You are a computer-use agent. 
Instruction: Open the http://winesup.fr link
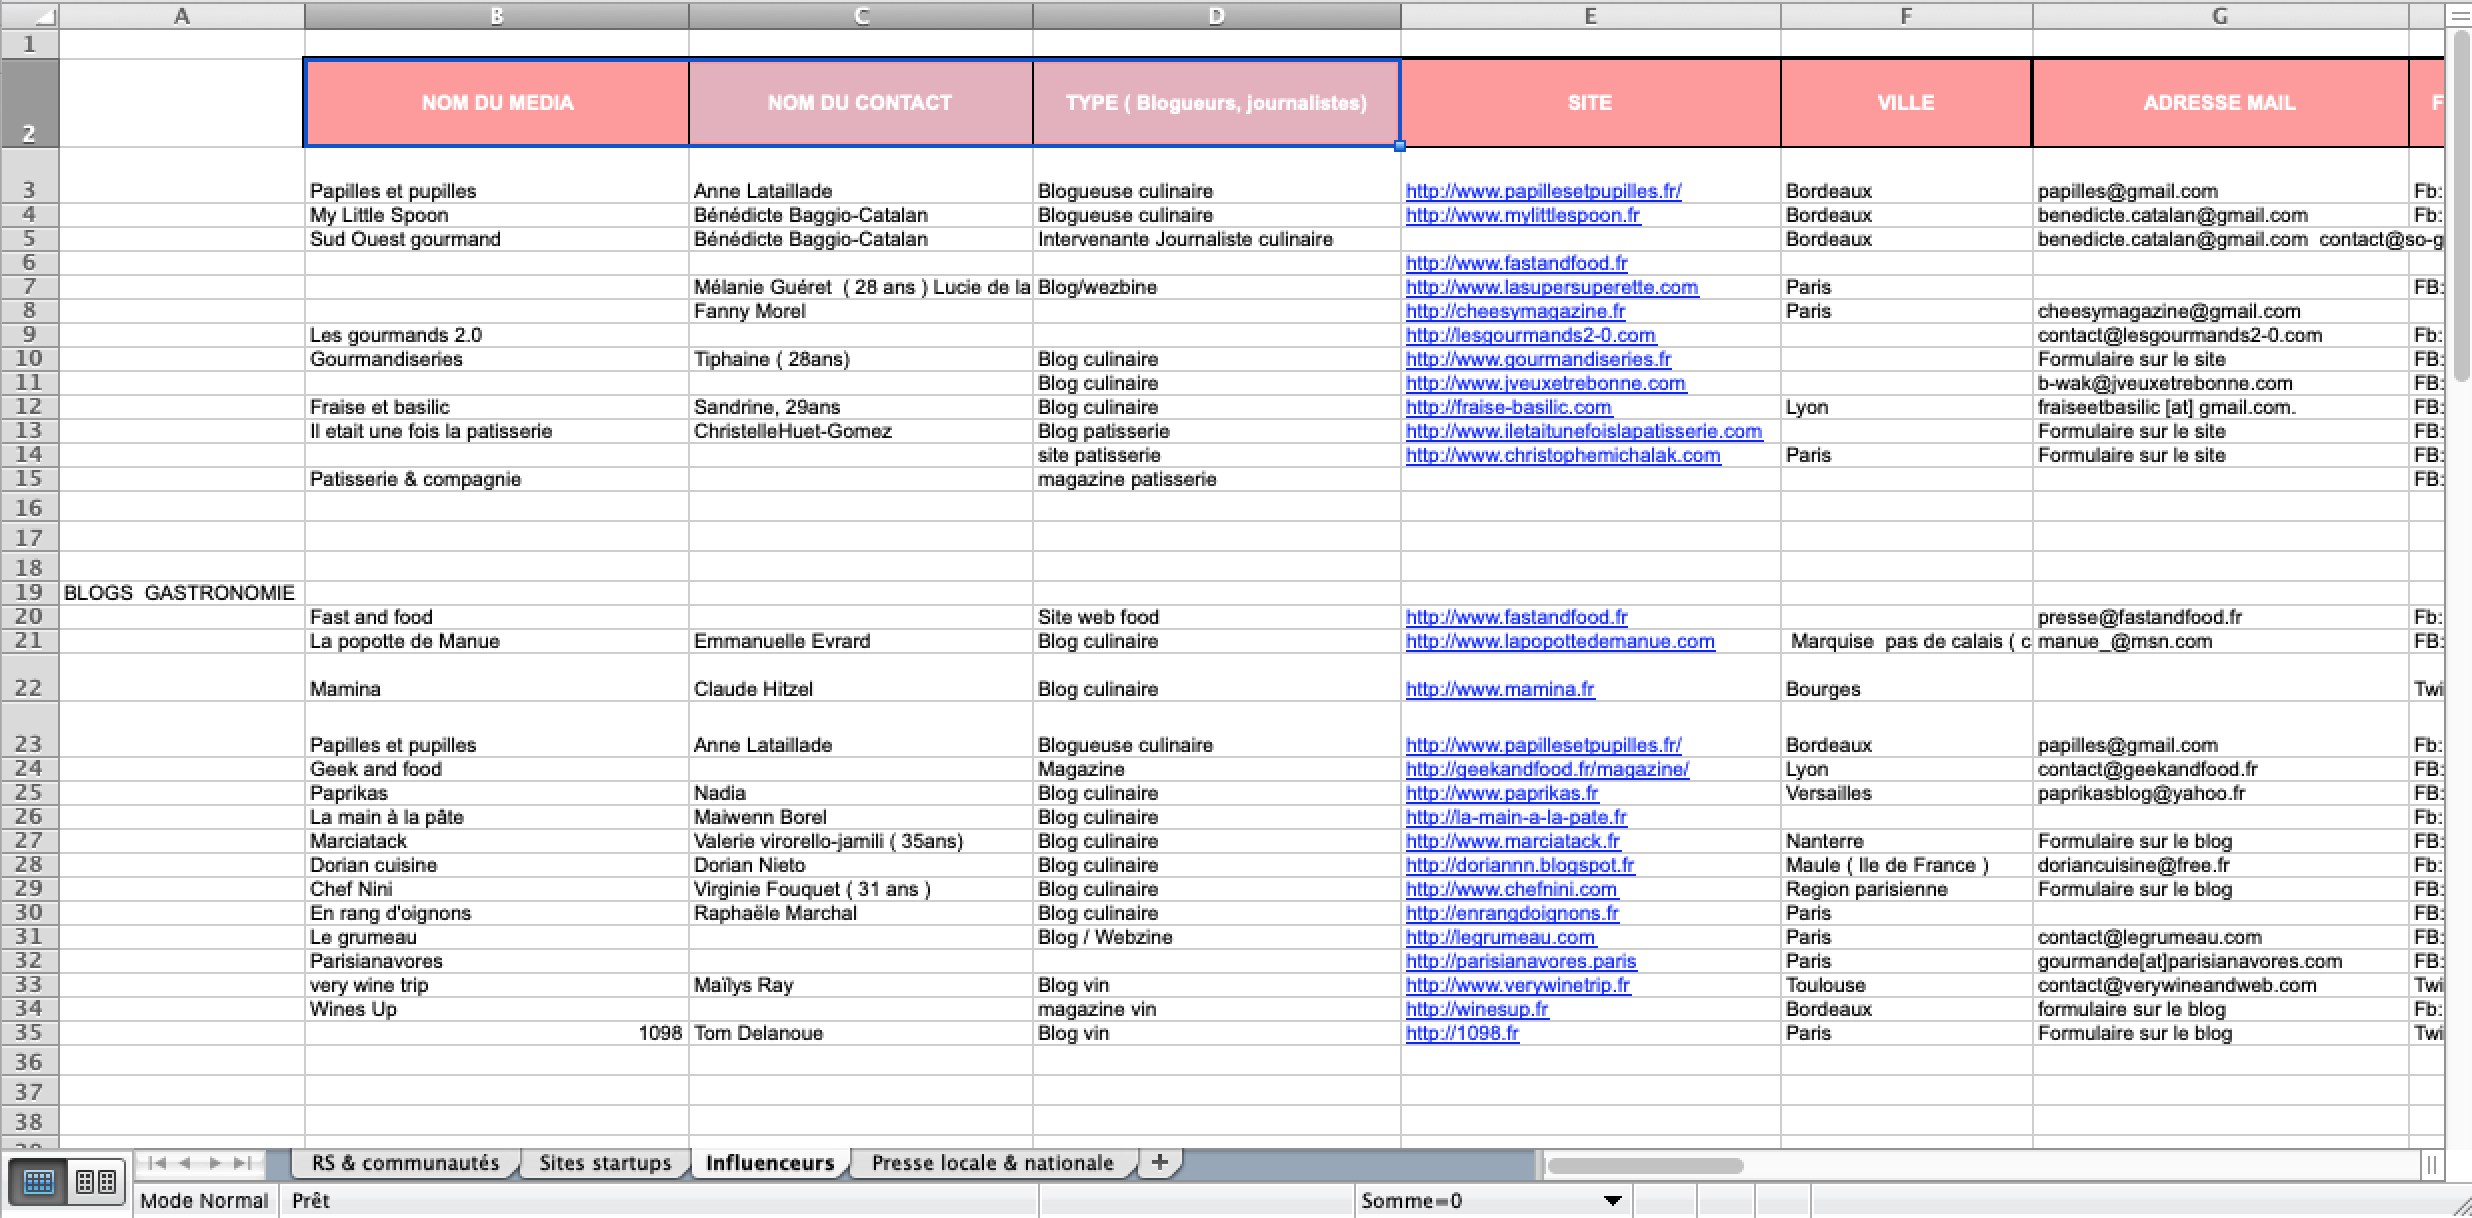pos(1476,1009)
